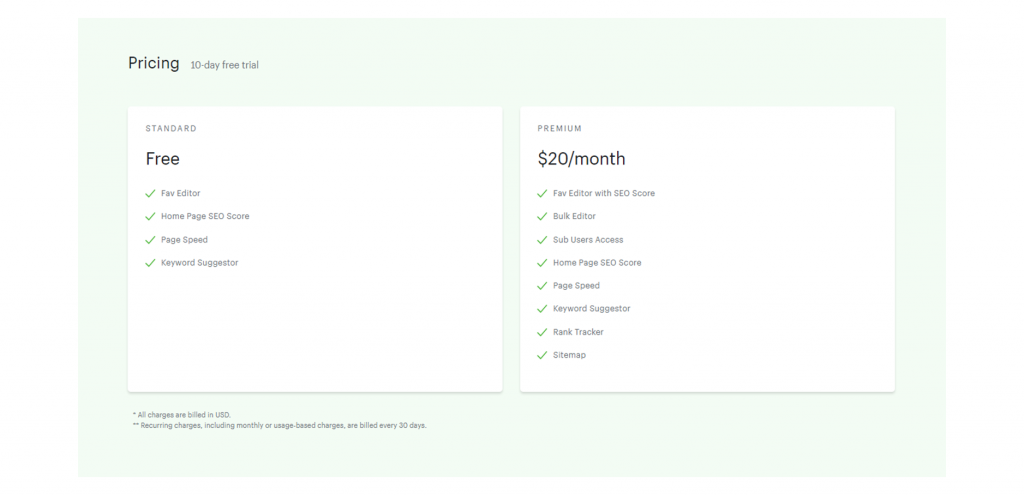The image size is (1024, 495).
Task: Click the checkmark beside Fav Editor
Action: pyautogui.click(x=150, y=193)
